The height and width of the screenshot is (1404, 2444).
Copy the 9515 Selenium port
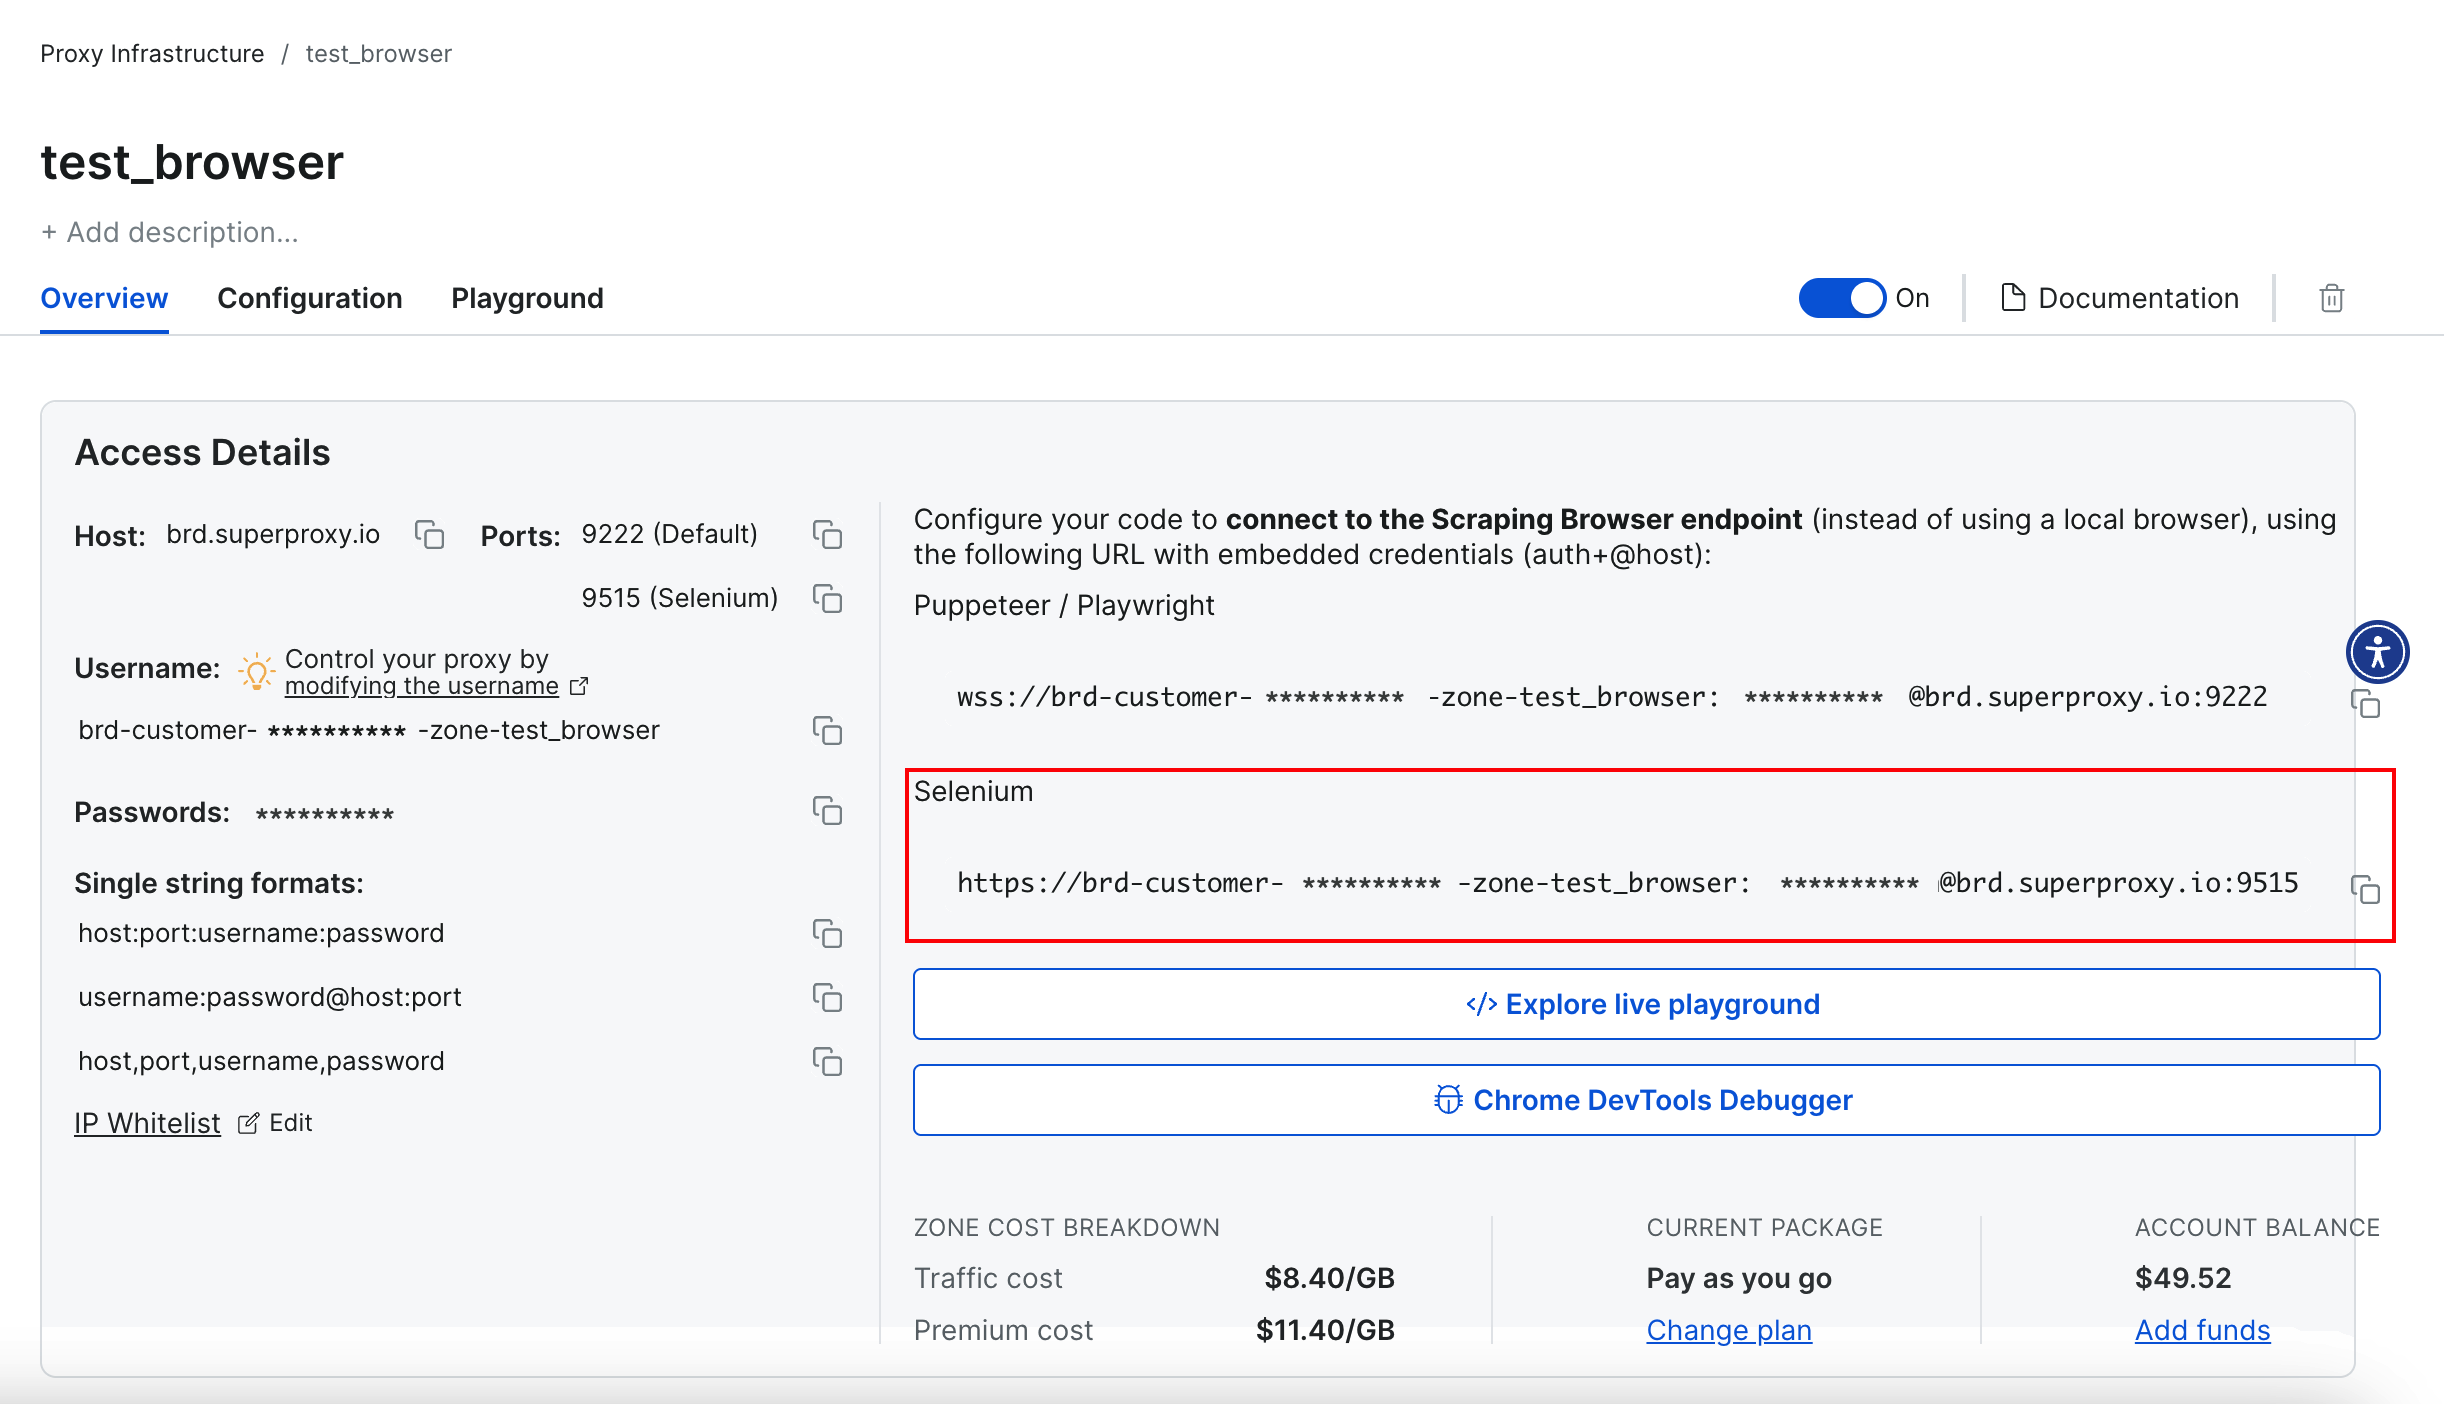[x=827, y=599]
